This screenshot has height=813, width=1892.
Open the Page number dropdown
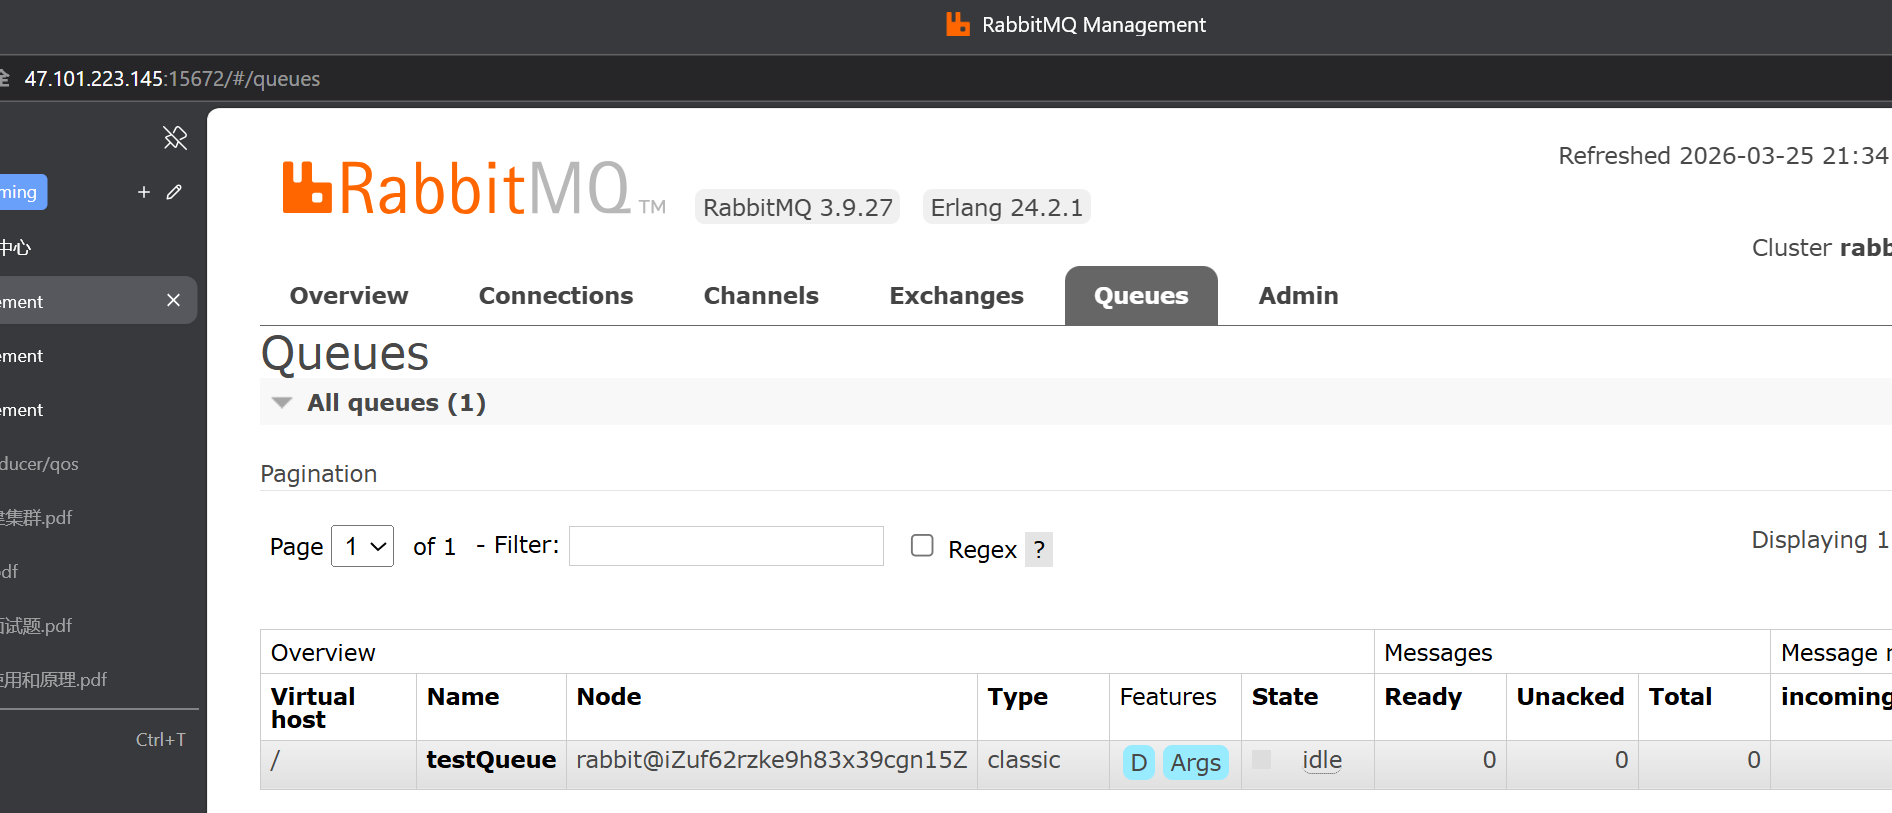pos(362,546)
